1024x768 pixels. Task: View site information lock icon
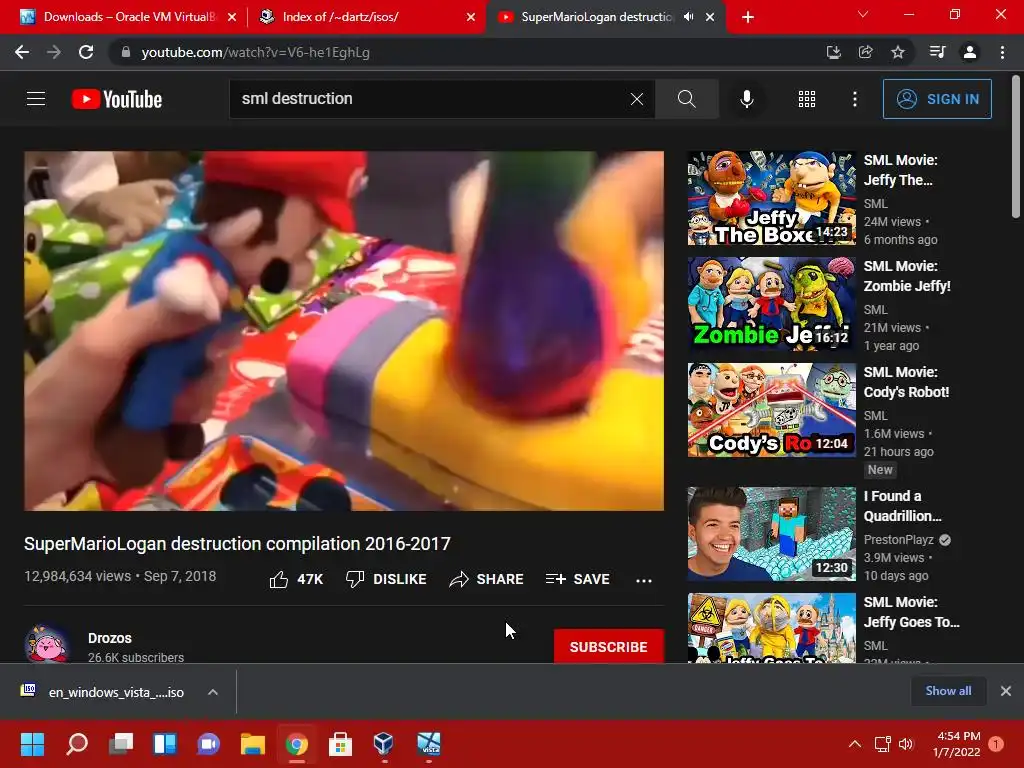point(126,52)
